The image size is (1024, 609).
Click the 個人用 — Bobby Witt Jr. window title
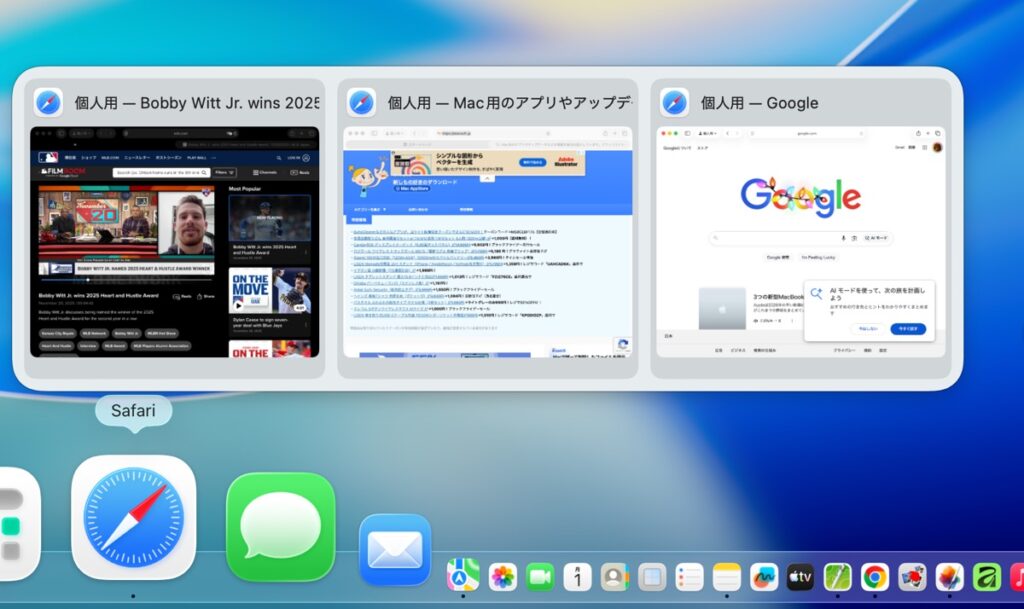pyautogui.click(x=196, y=102)
